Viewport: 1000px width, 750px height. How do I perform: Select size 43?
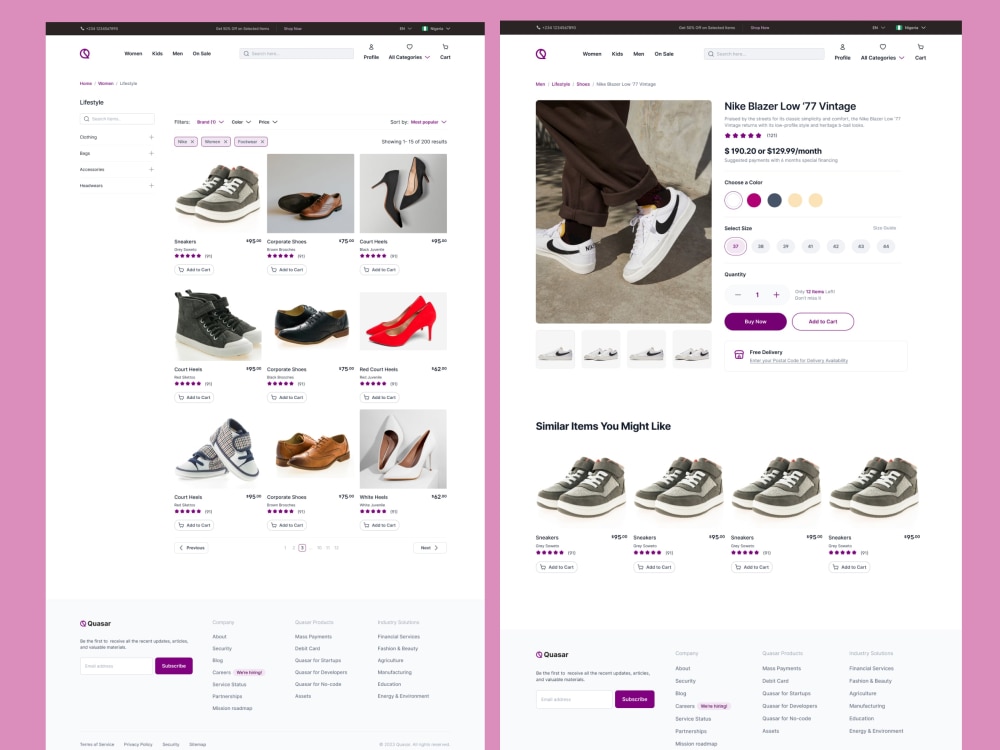coord(861,246)
